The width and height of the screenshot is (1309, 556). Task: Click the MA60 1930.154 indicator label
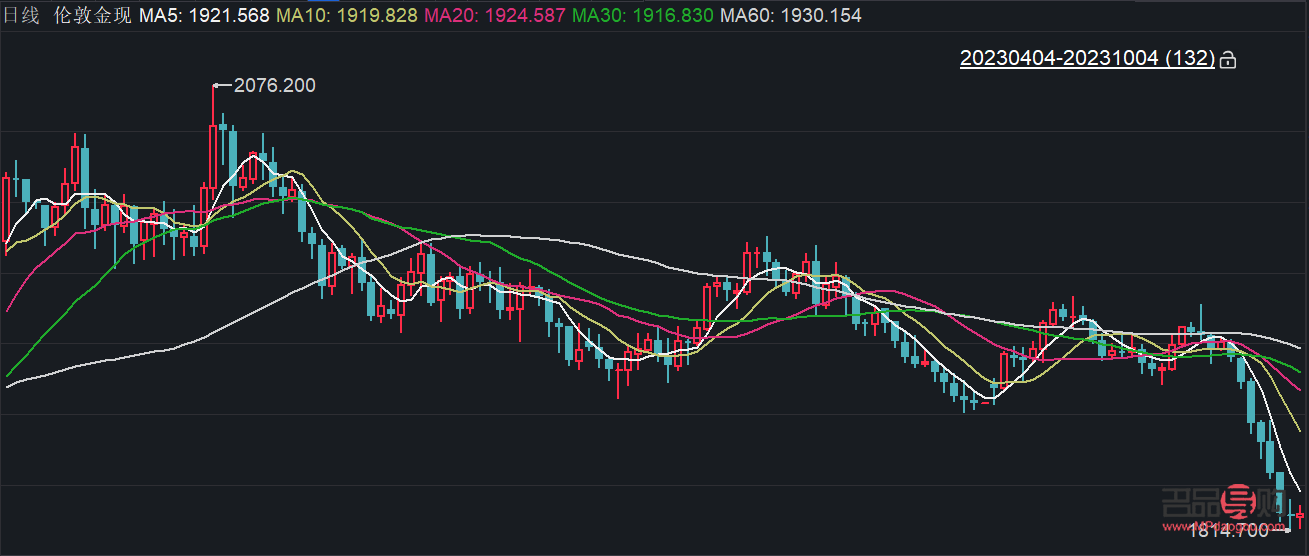[x=790, y=16]
